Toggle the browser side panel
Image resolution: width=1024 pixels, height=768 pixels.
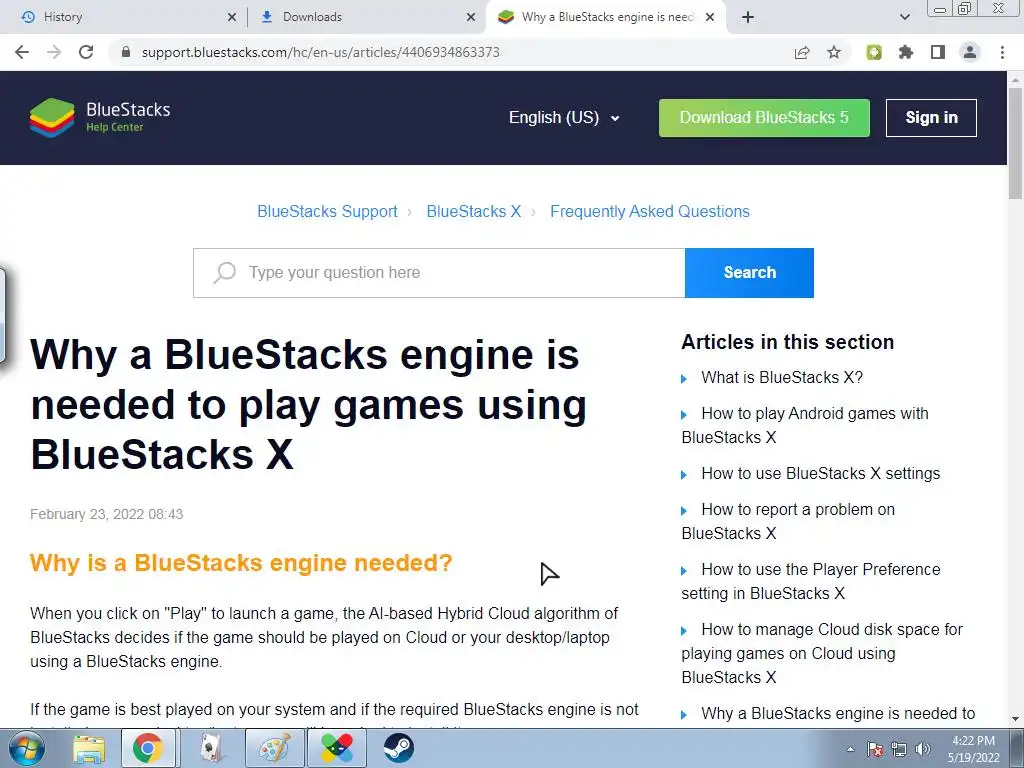tap(938, 52)
